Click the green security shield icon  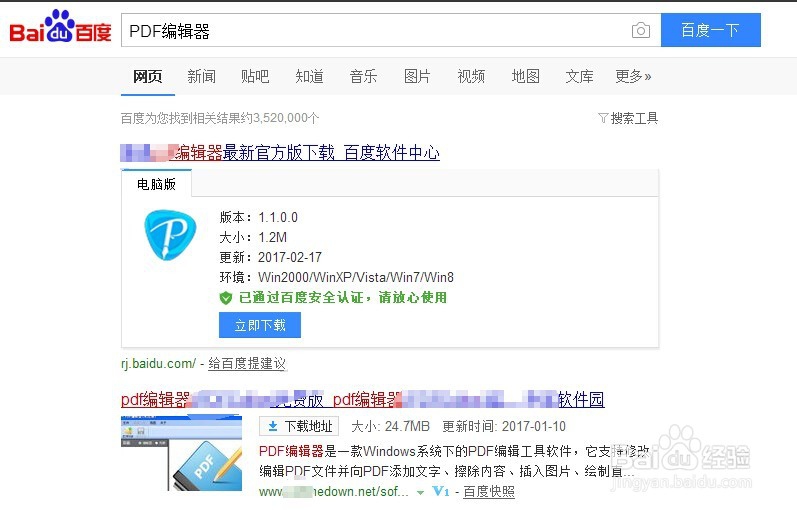[x=226, y=298]
